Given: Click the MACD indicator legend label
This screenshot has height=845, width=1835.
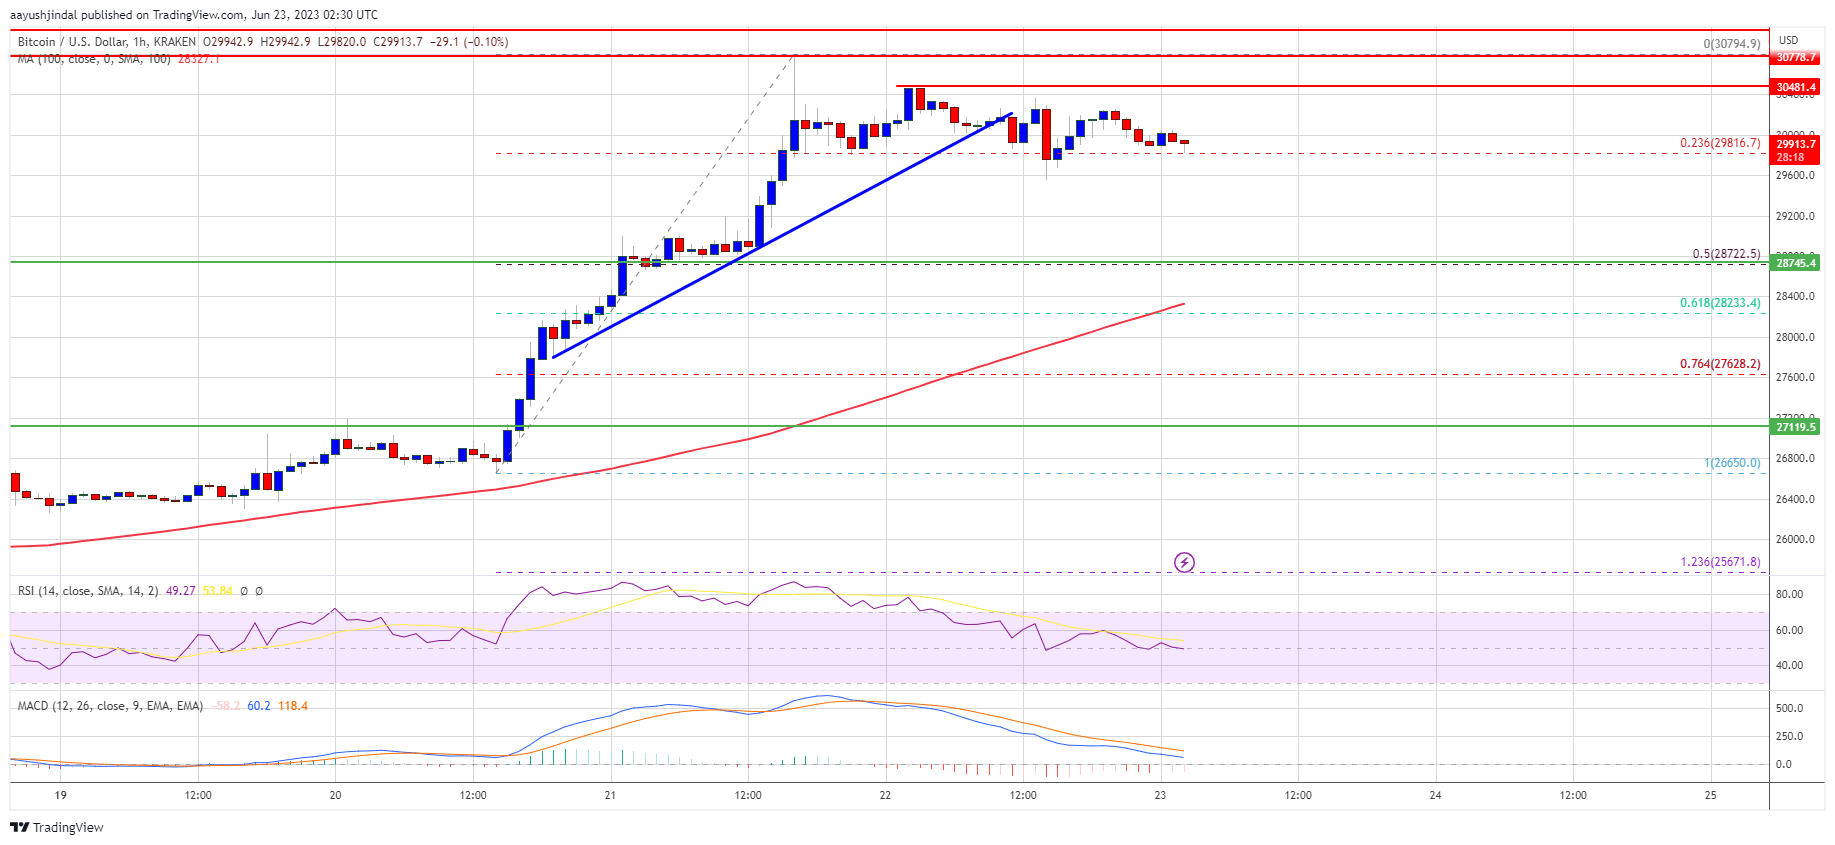Looking at the screenshot, I should (110, 706).
